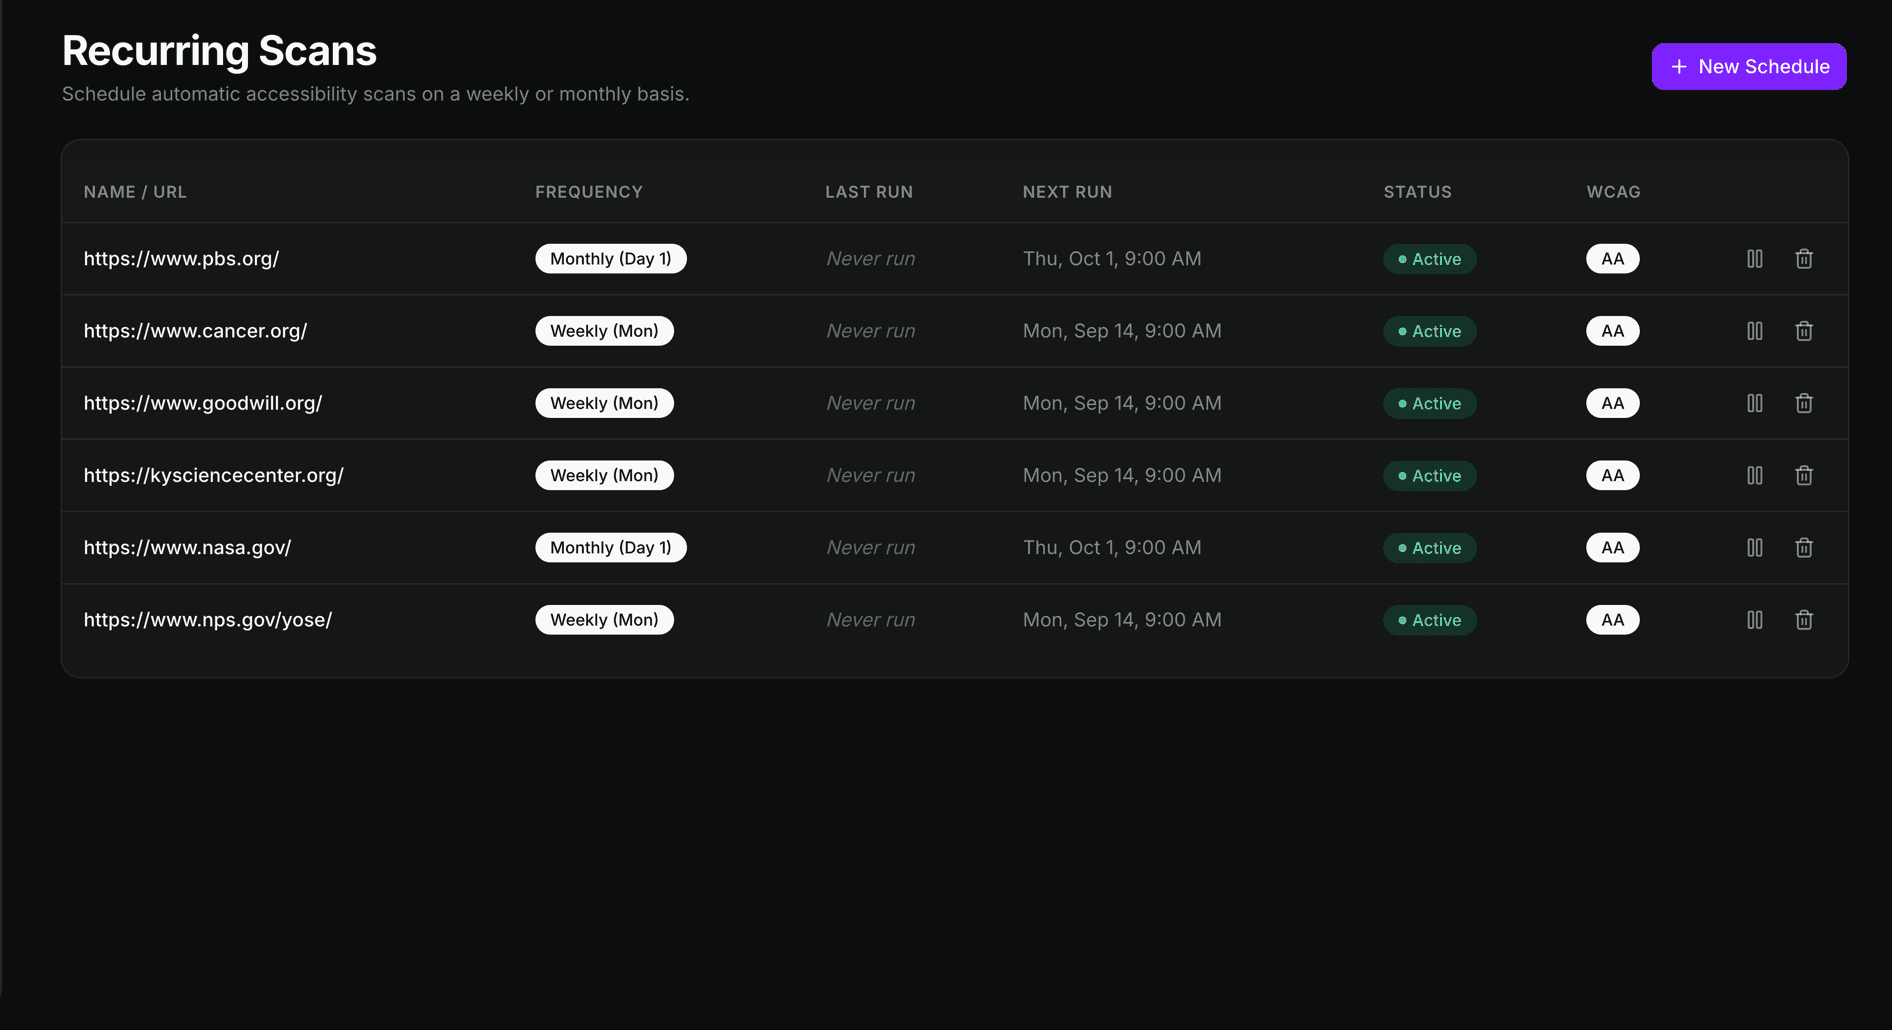This screenshot has width=1892, height=1030.
Task: Click the AA WCAG badge for nasa.gov
Action: pos(1613,548)
